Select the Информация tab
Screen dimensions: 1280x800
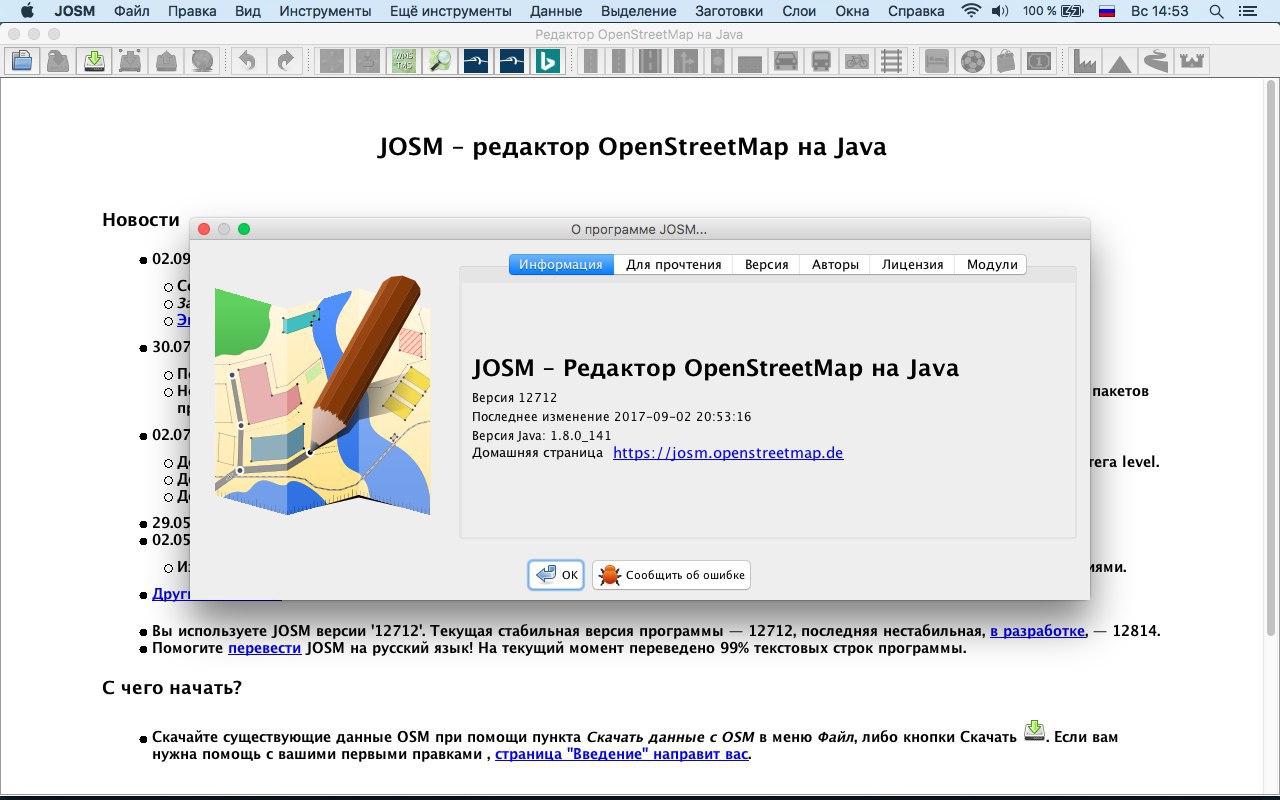pyautogui.click(x=561, y=264)
